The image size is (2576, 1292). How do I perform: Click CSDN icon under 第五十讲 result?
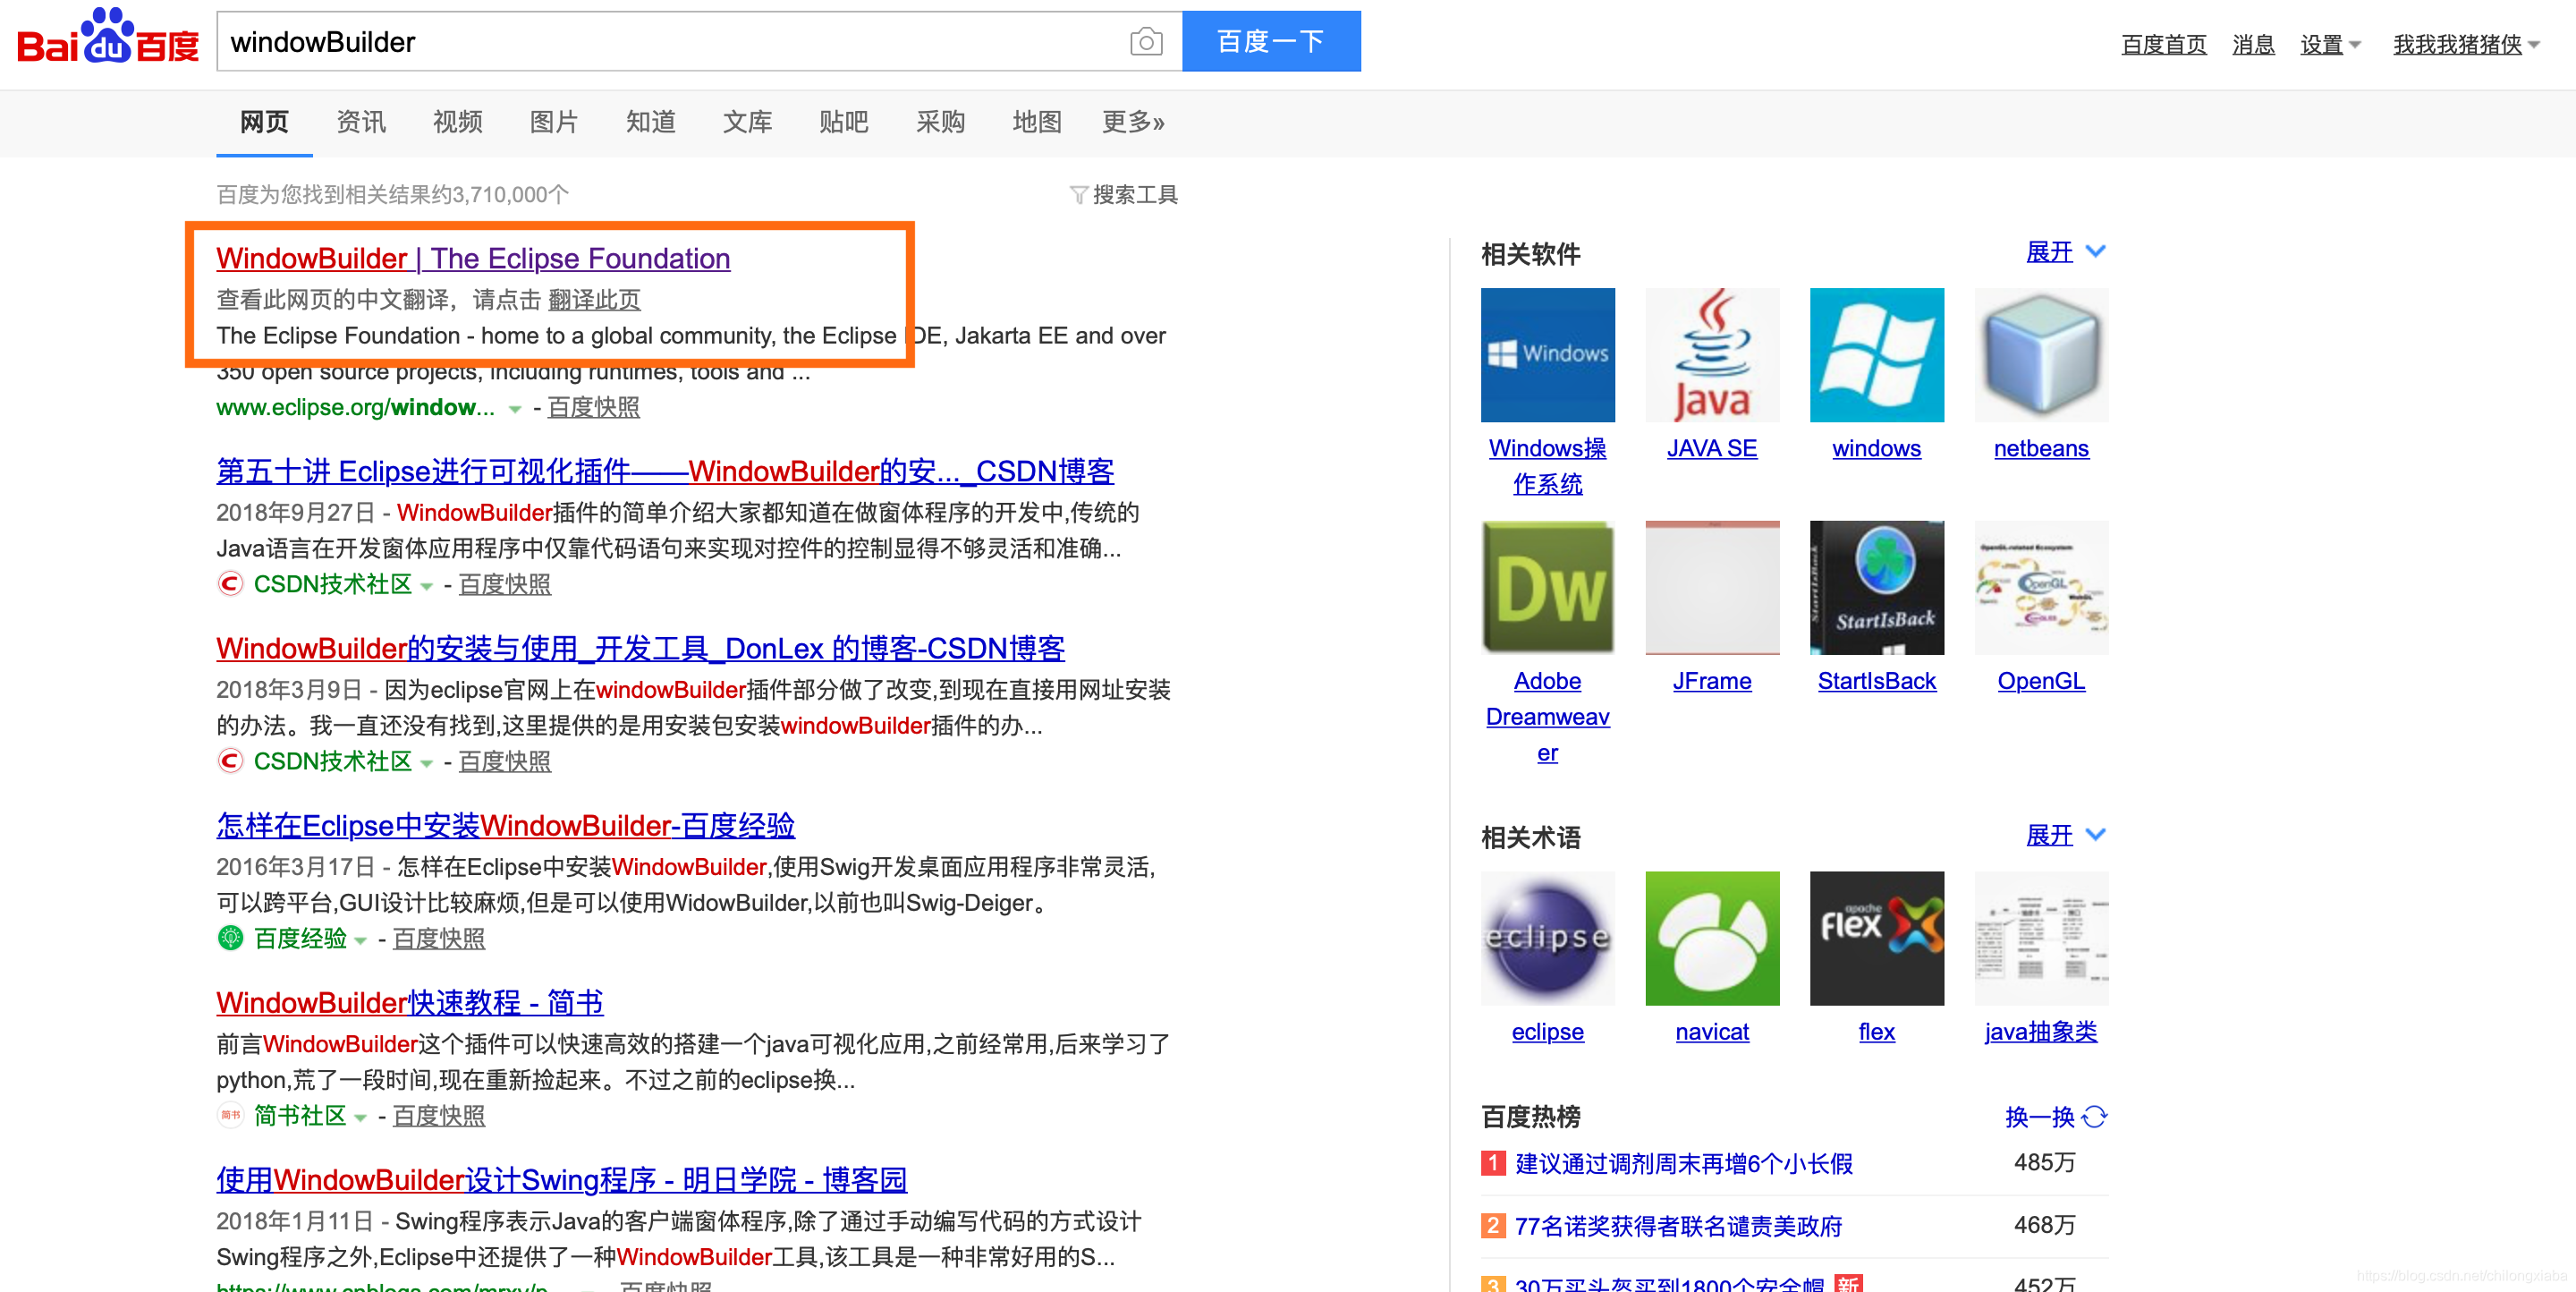click(230, 583)
